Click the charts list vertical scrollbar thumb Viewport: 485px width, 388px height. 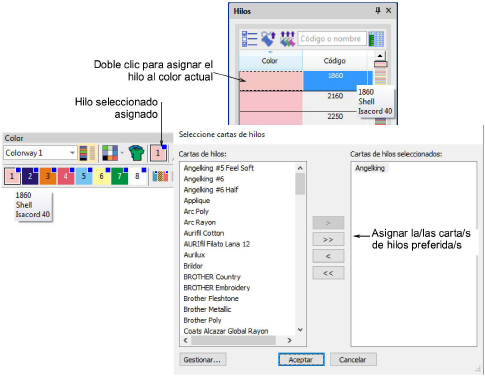[300, 184]
